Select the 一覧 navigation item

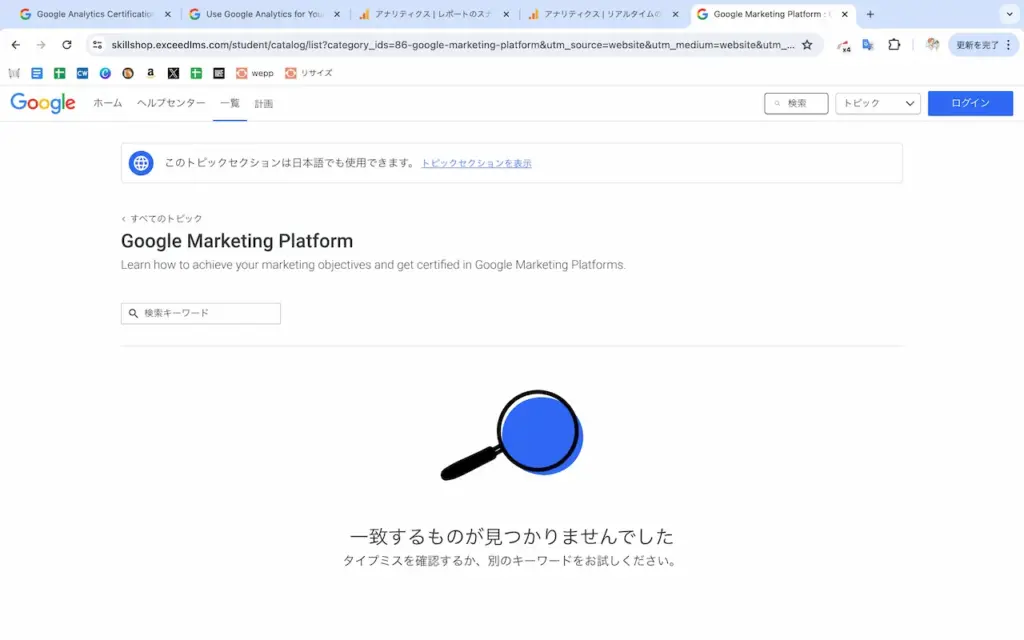coord(230,103)
